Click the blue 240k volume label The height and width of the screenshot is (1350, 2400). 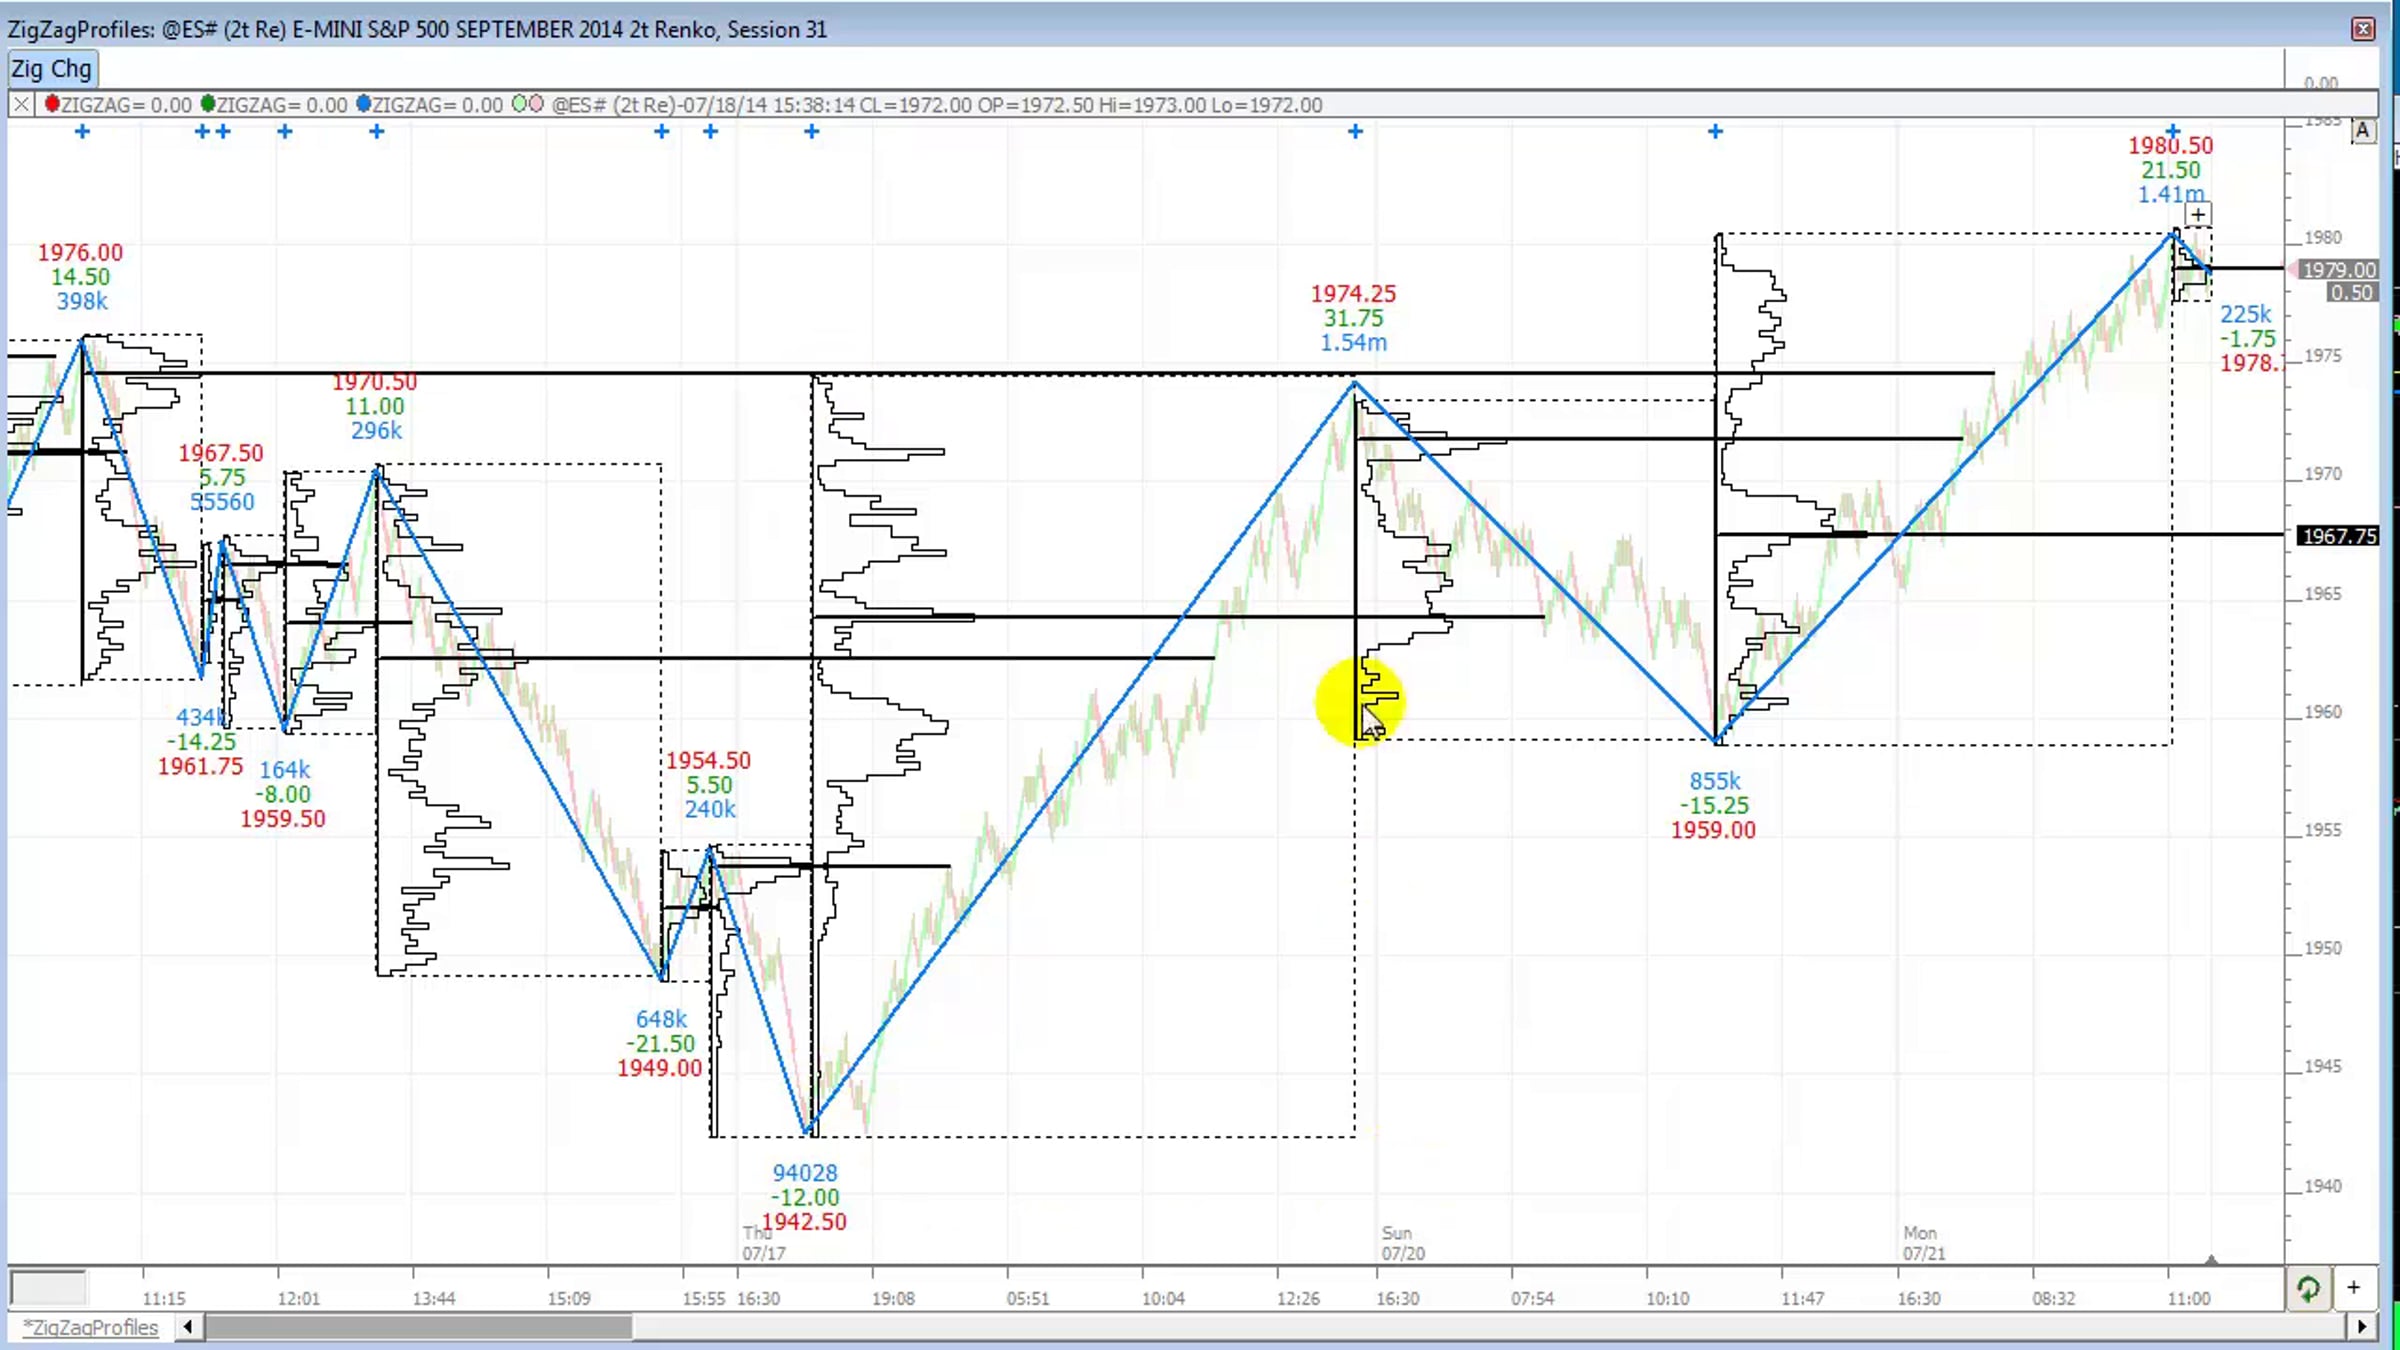pos(710,810)
